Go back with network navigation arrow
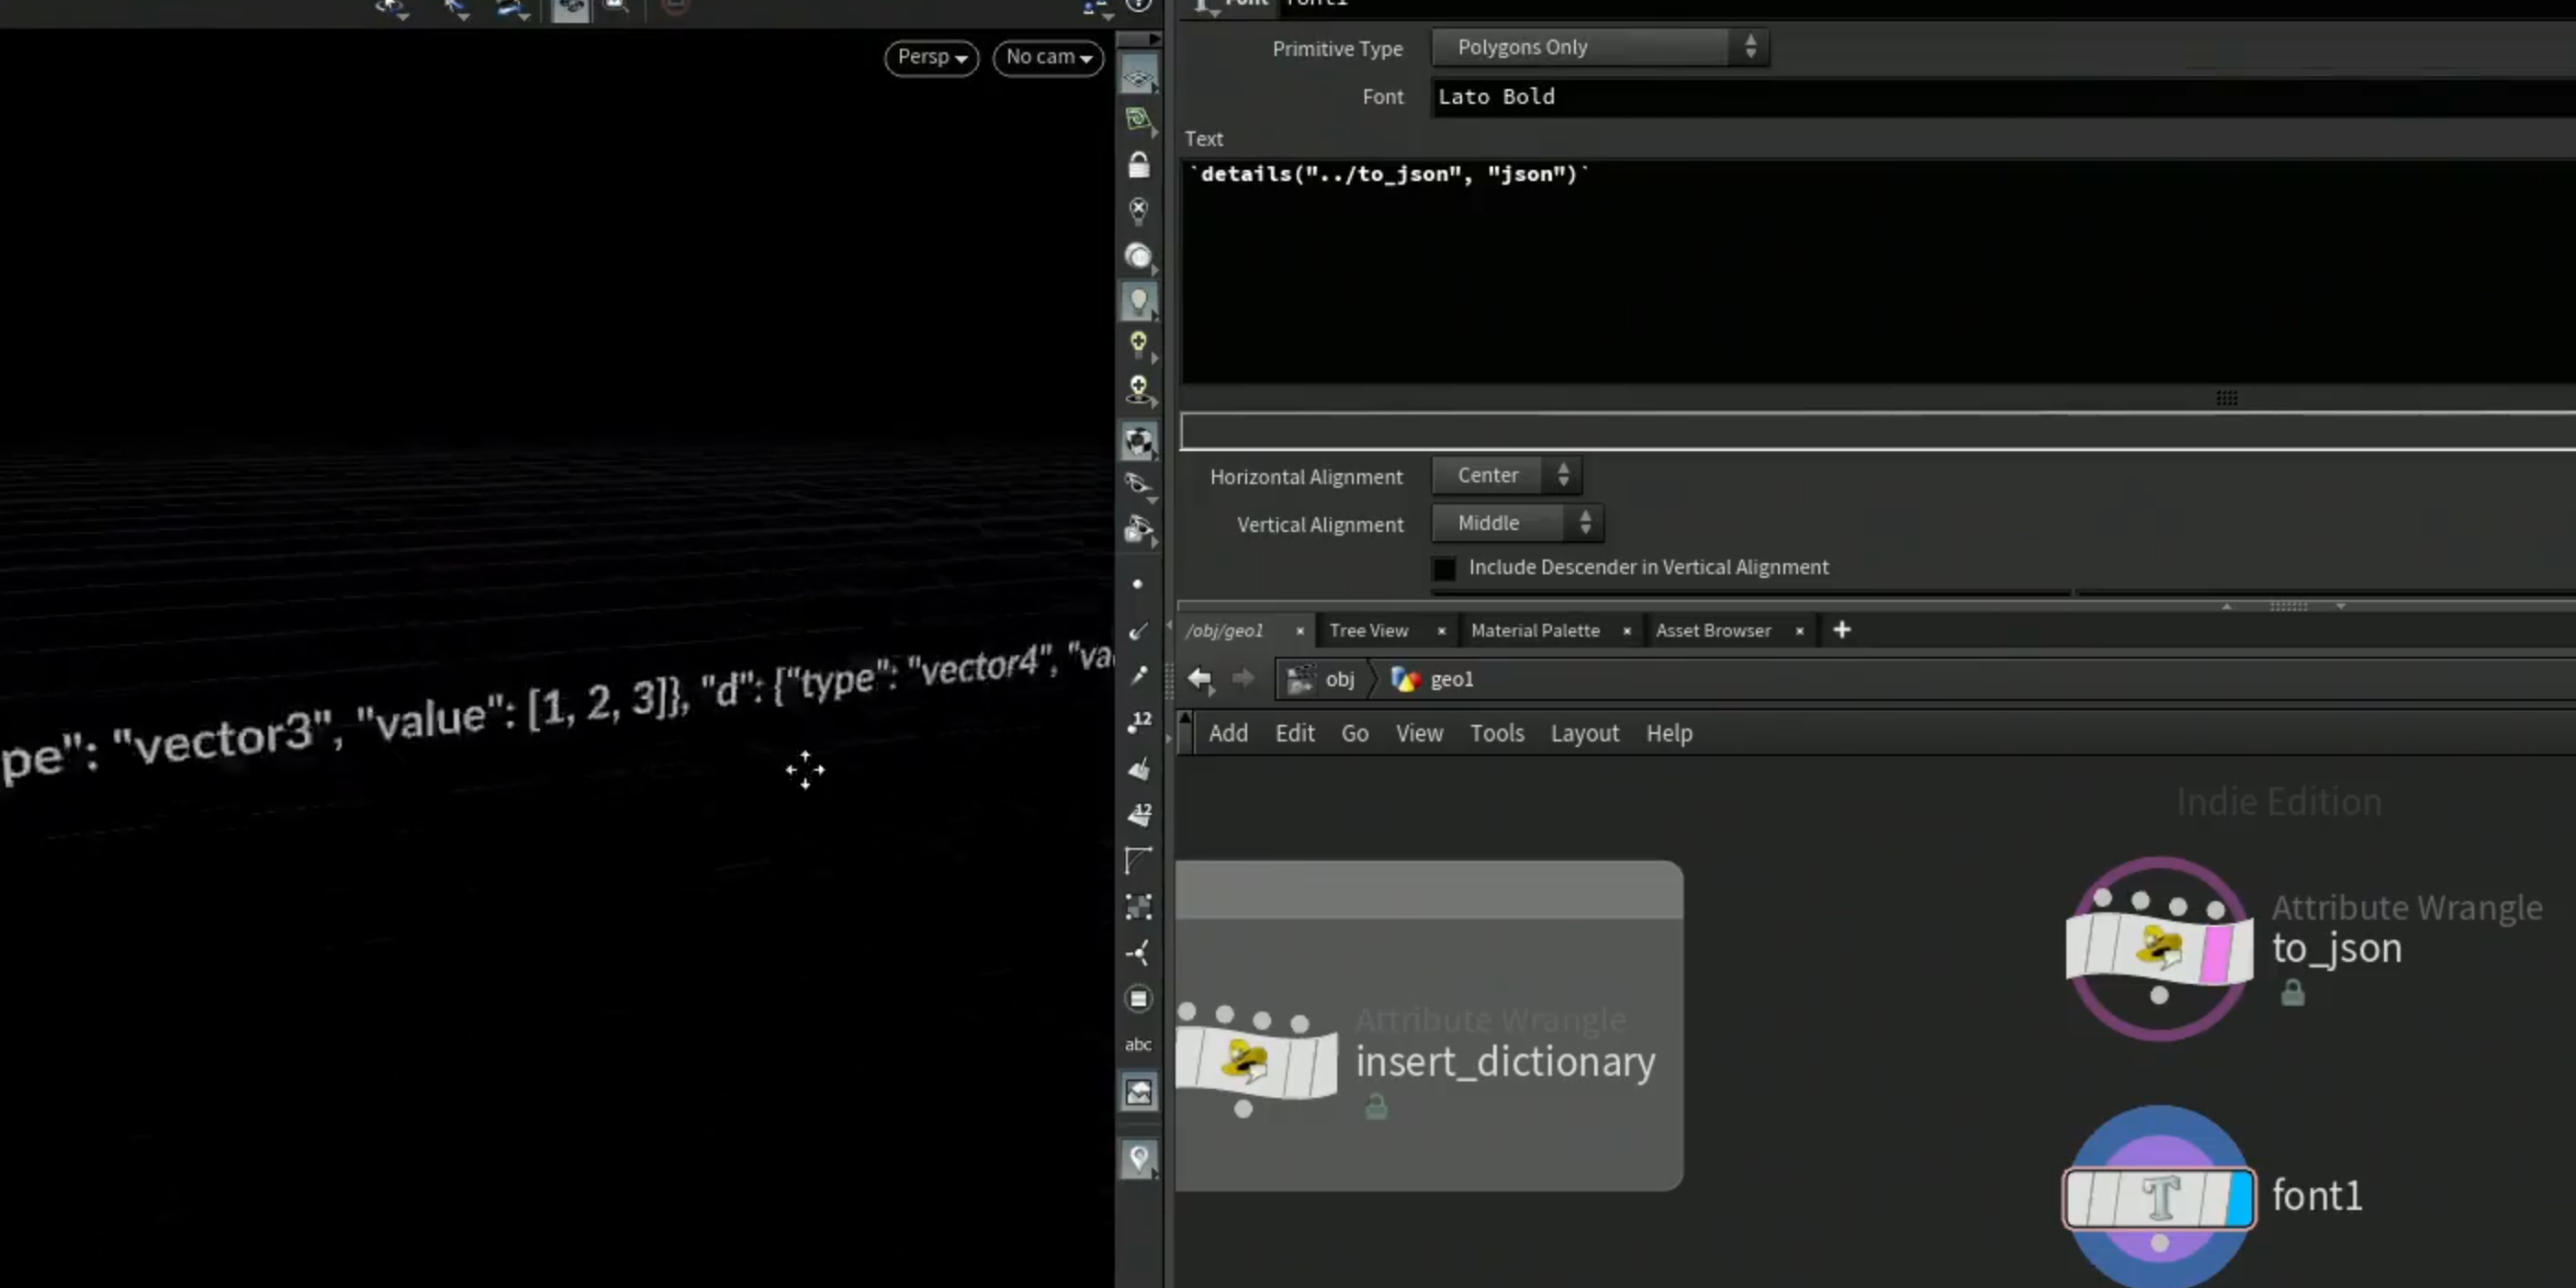The height and width of the screenshot is (1288, 2576). 1200,680
